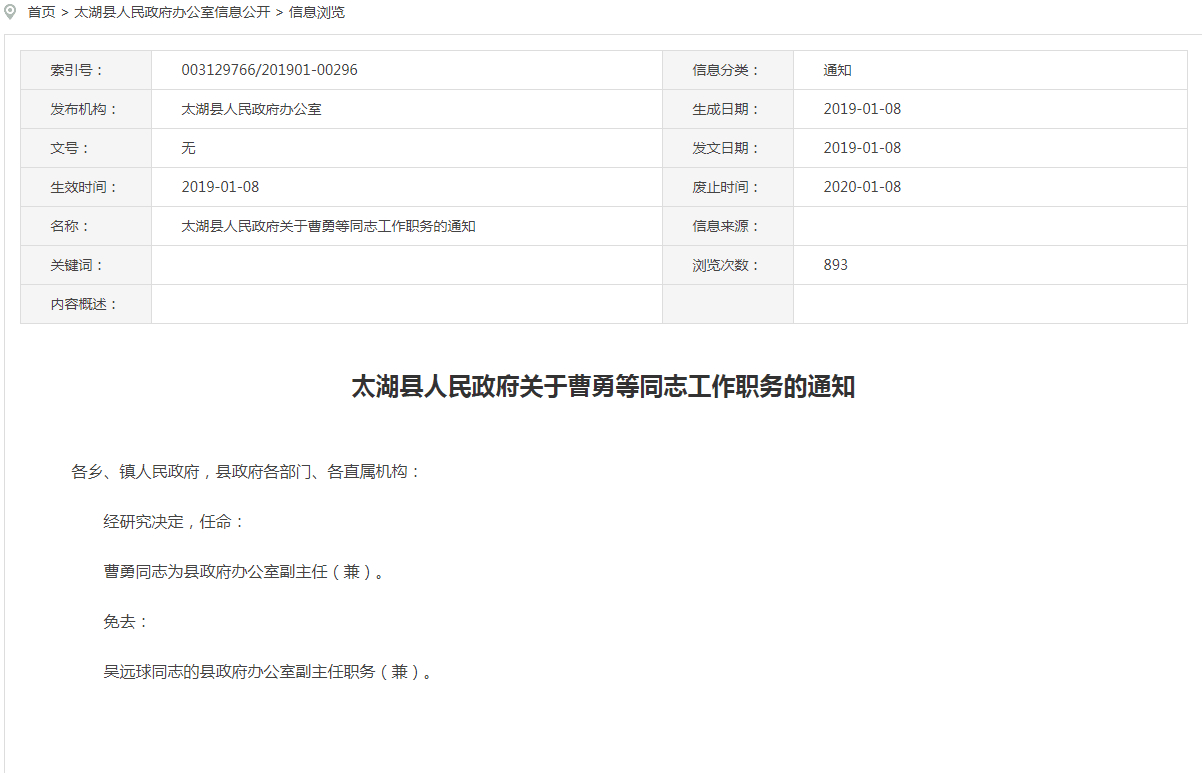Viewport: 1202px width, 773px height.
Task: Click the 生效时间 label cell
Action: [x=86, y=187]
